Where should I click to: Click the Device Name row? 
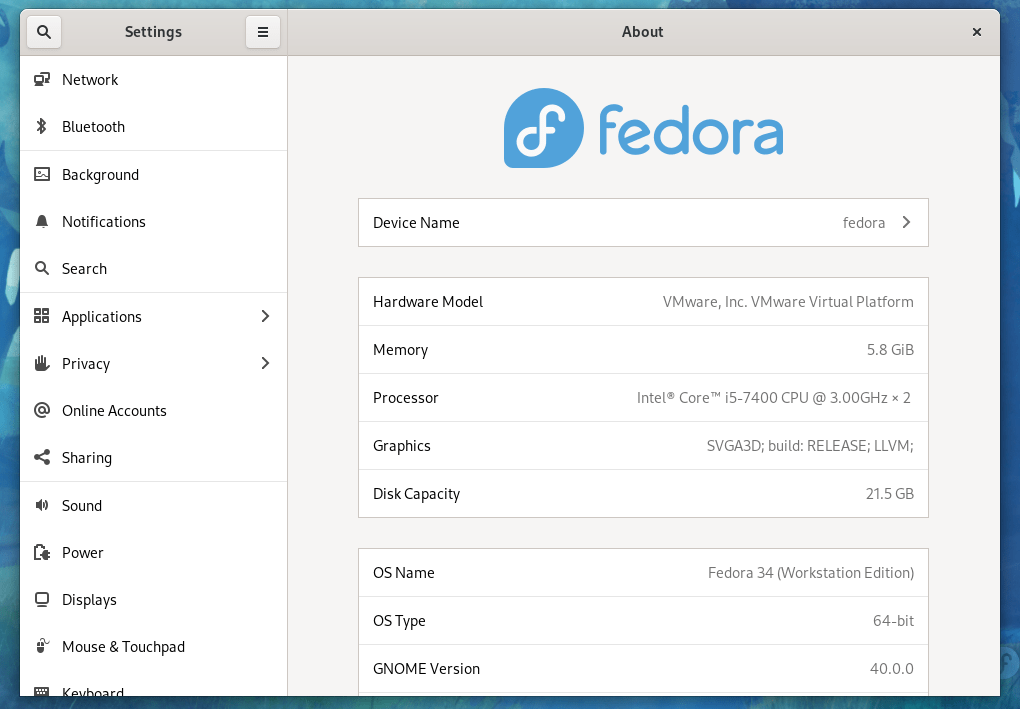(x=643, y=222)
